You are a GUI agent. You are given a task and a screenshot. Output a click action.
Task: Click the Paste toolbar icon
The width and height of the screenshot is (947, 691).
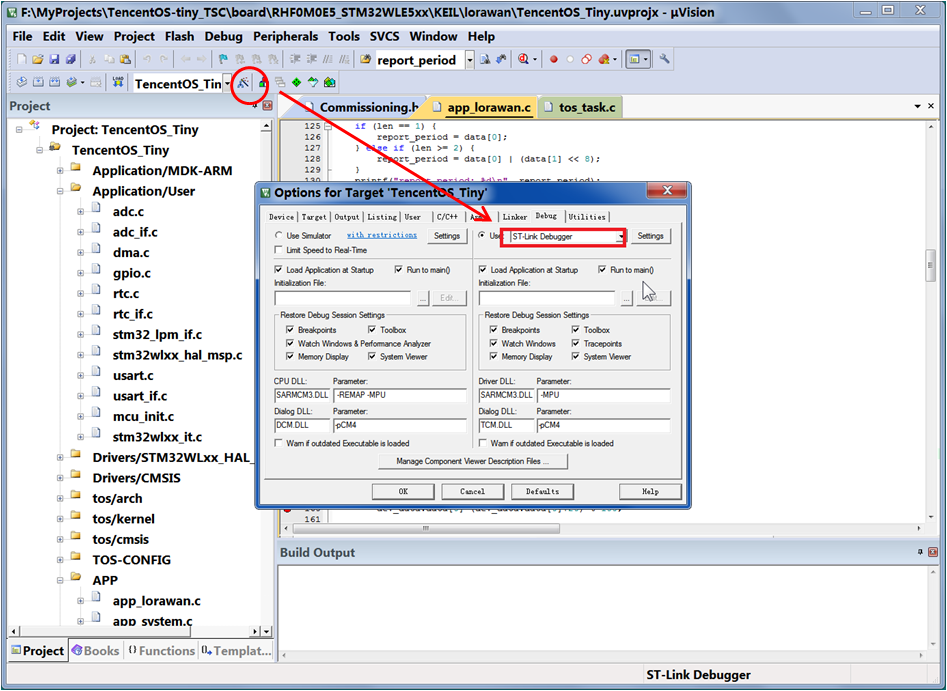pos(126,59)
